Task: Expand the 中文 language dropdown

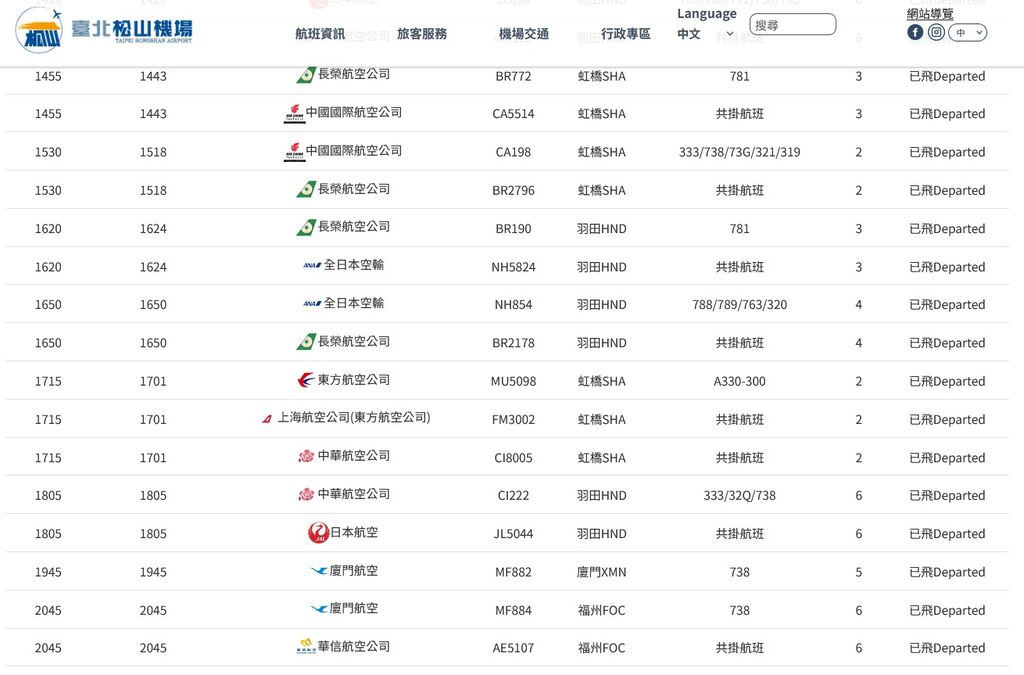Action: [x=705, y=34]
